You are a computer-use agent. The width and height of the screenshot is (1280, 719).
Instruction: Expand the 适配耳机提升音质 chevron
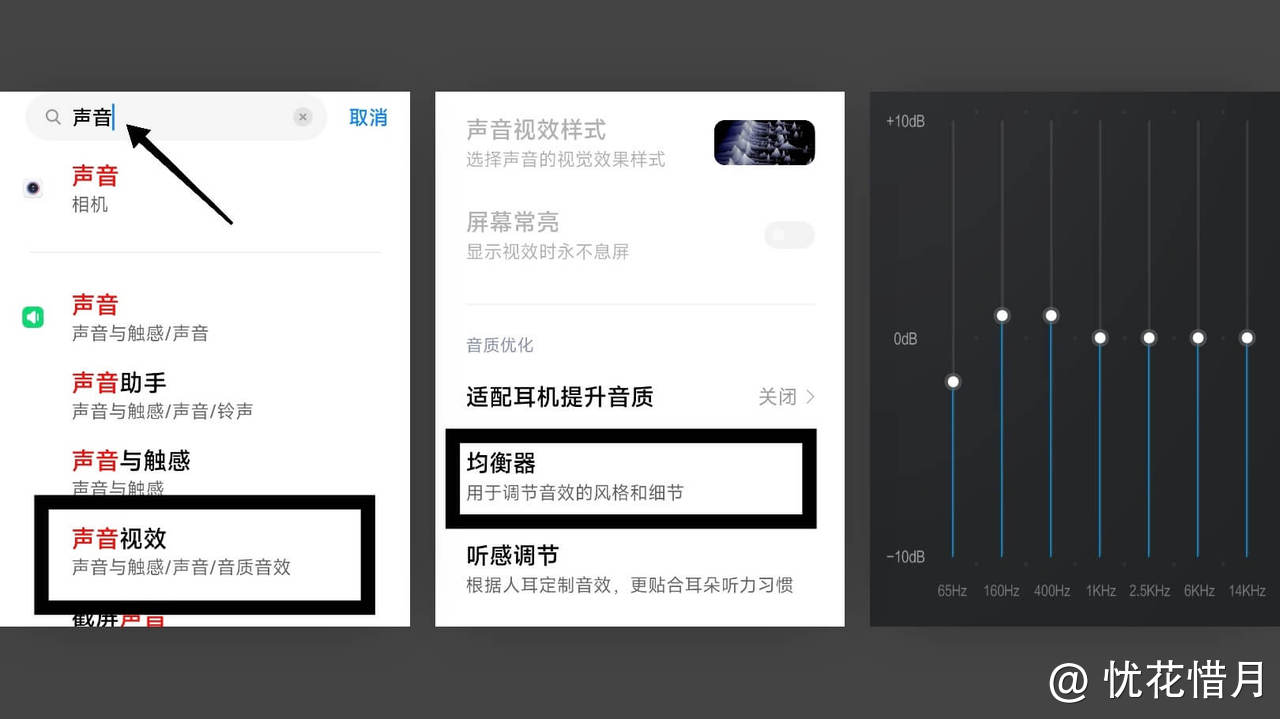point(810,397)
